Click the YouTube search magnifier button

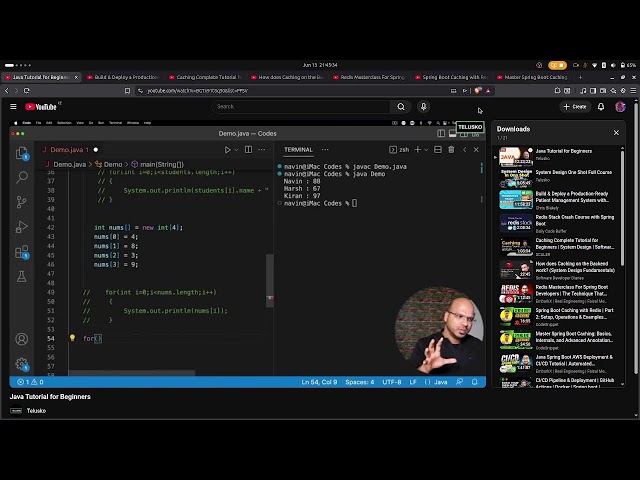(401, 107)
